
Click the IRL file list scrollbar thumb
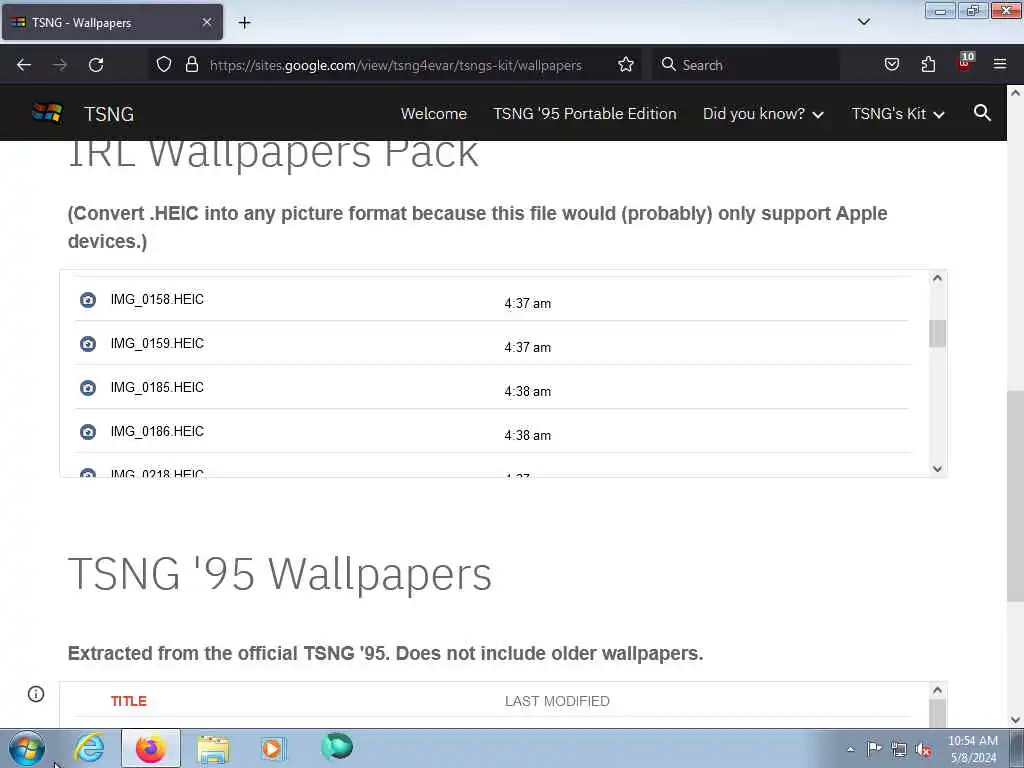(x=937, y=334)
